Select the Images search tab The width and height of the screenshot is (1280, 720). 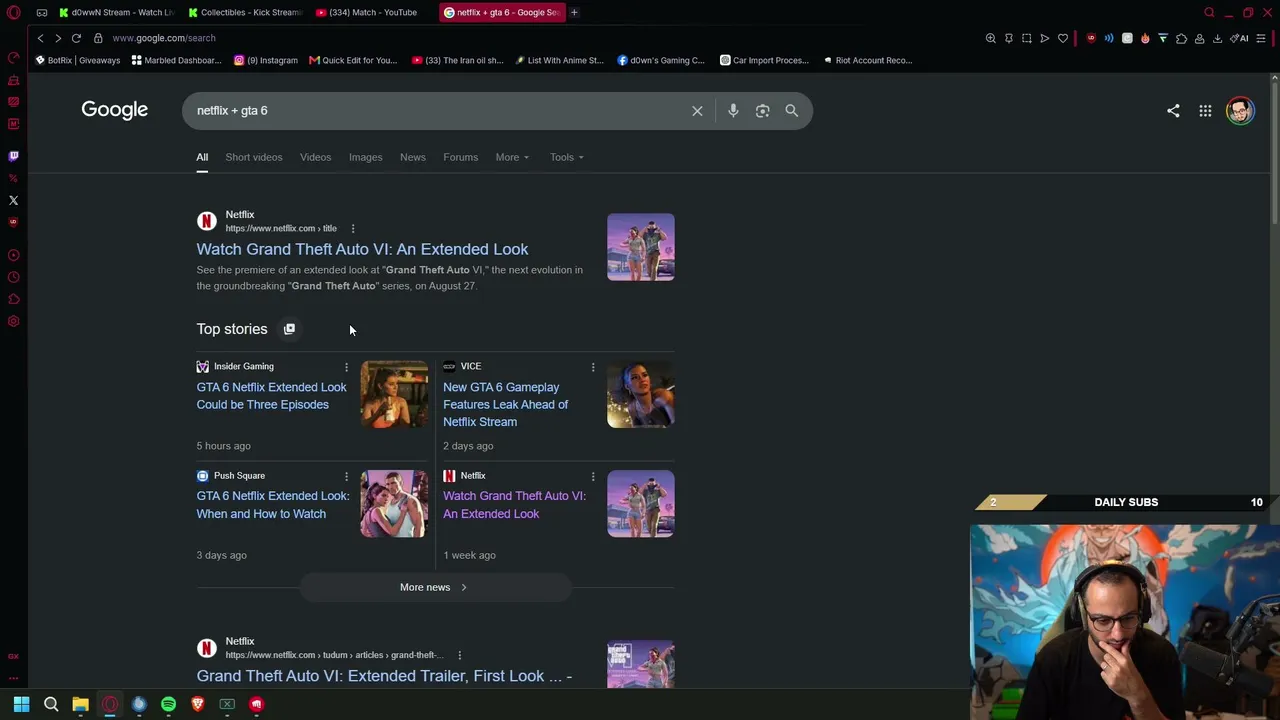click(365, 157)
